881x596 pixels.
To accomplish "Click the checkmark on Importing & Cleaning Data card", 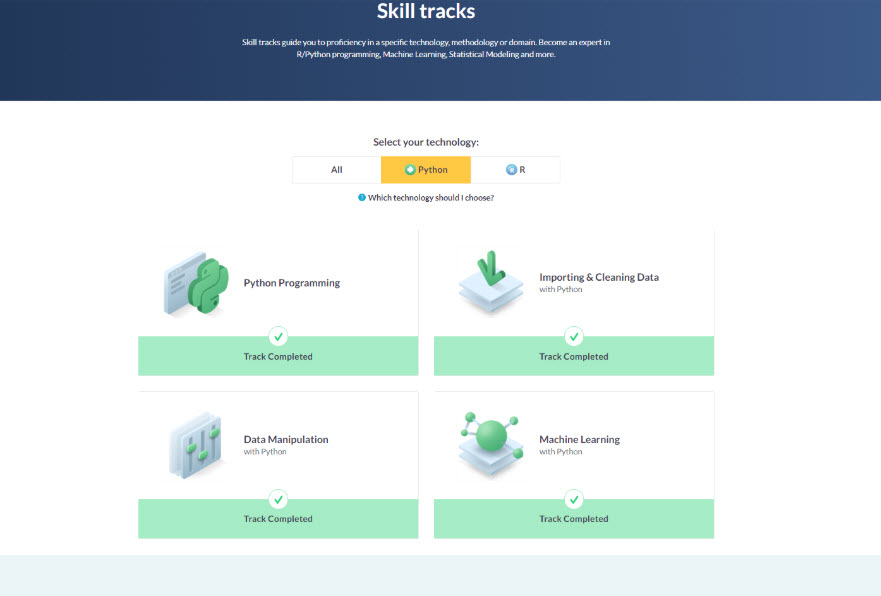I will (x=573, y=336).
